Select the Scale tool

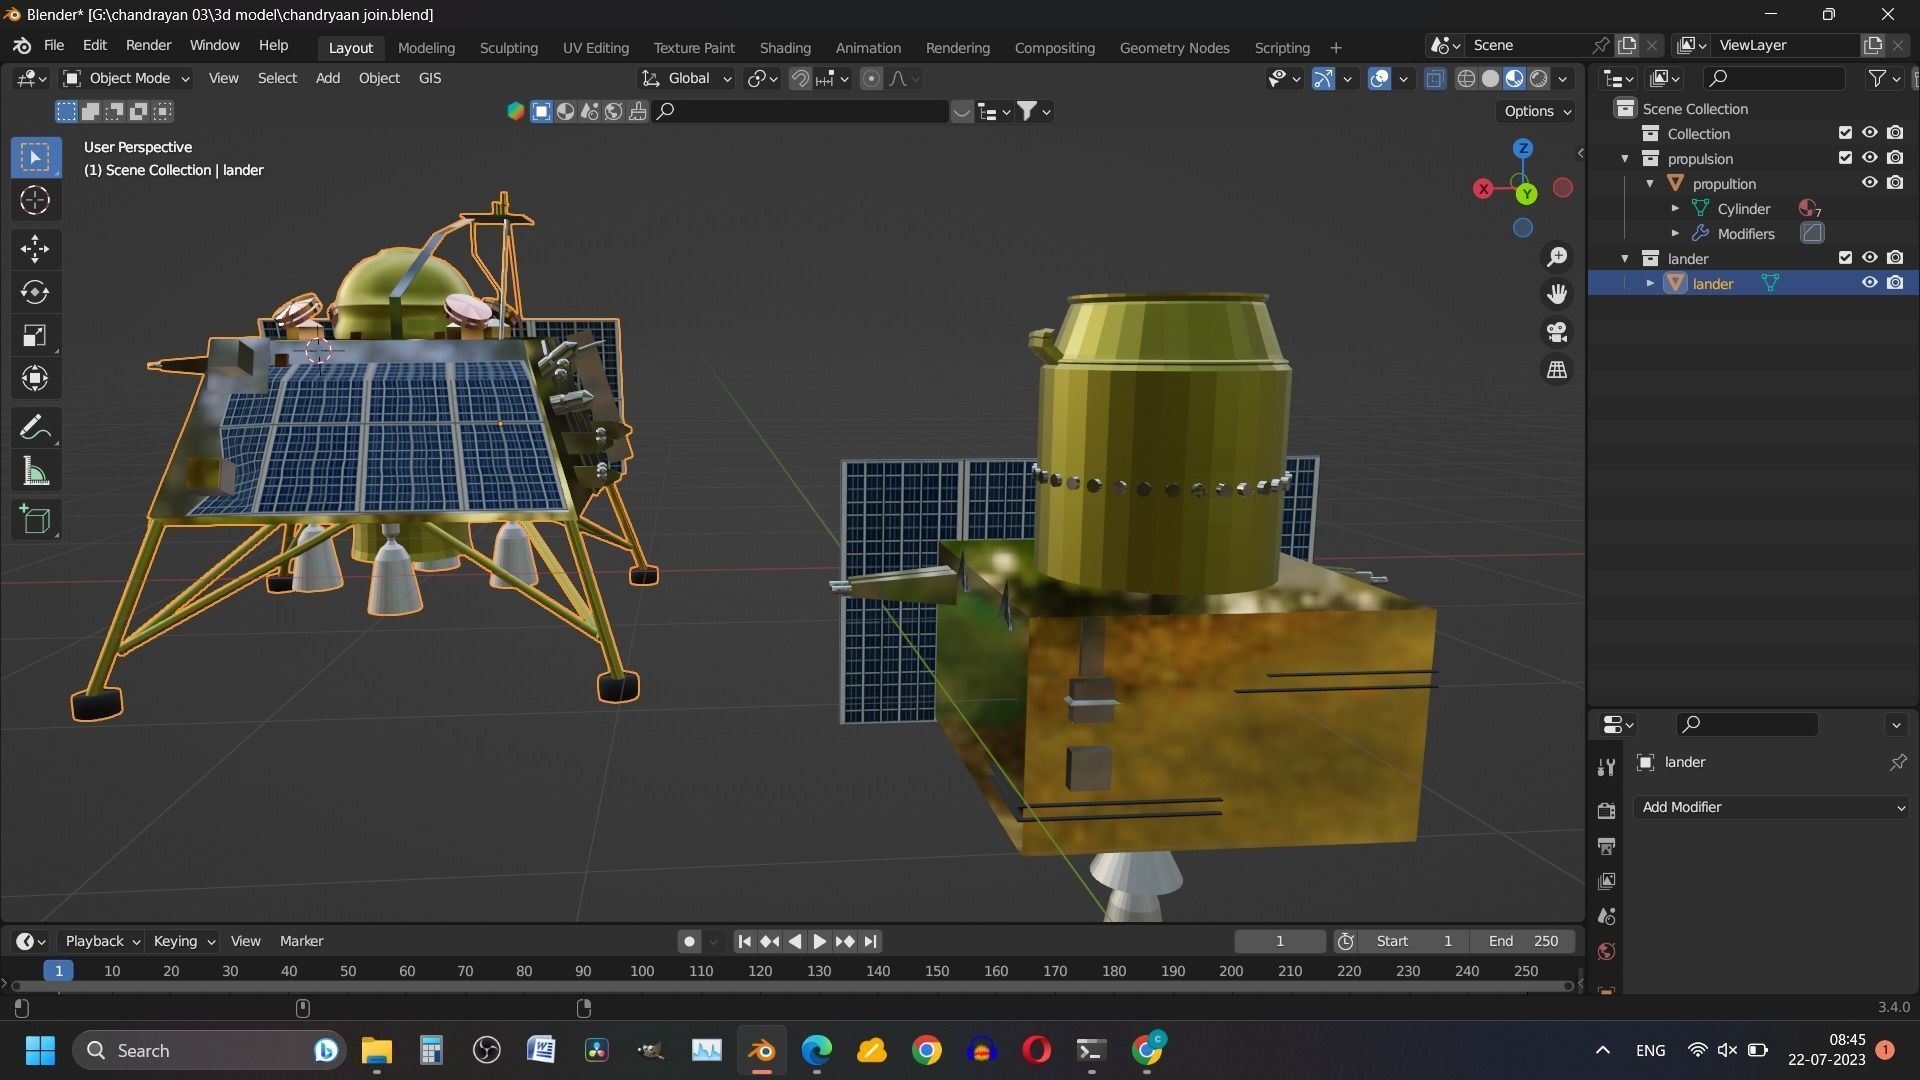[35, 336]
